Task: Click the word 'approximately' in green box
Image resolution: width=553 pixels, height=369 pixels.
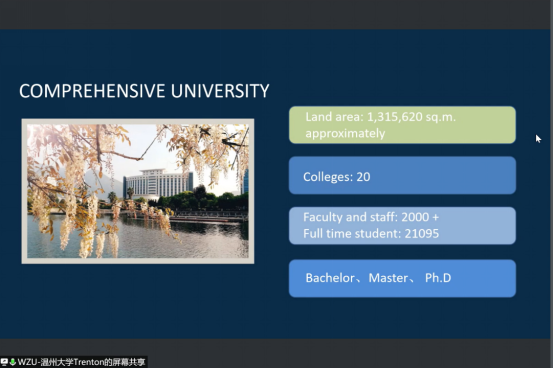Action: click(345, 134)
